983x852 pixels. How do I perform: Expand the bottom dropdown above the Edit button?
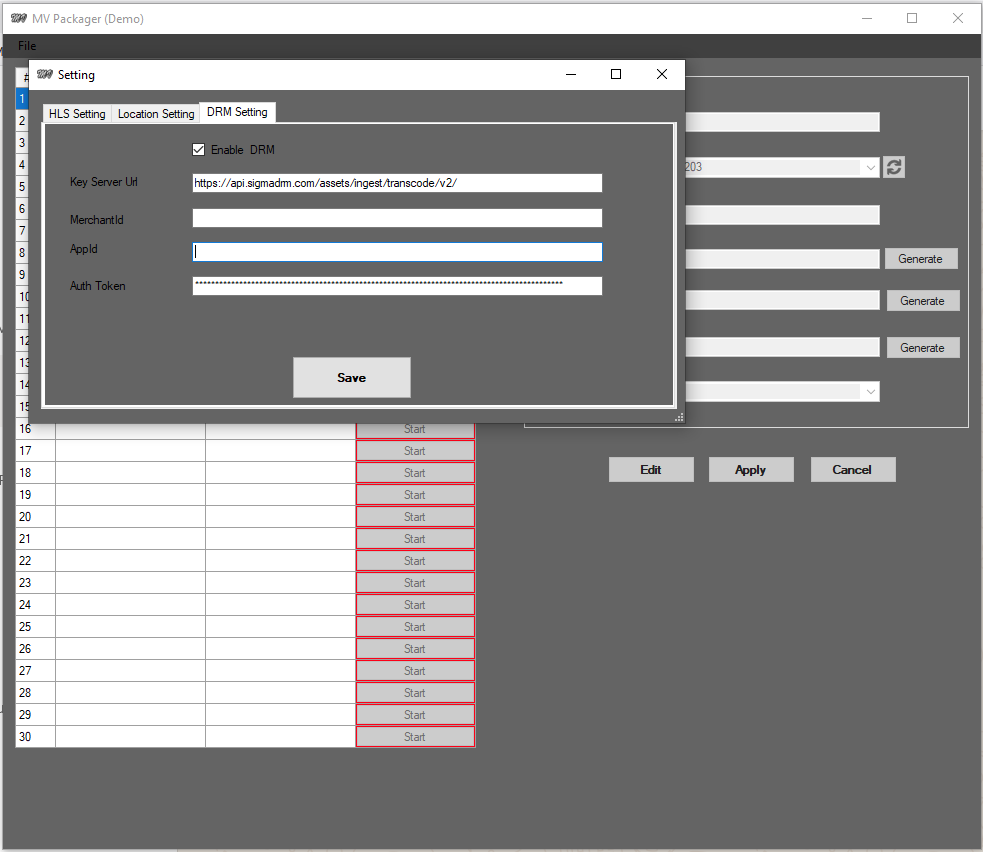click(x=869, y=392)
